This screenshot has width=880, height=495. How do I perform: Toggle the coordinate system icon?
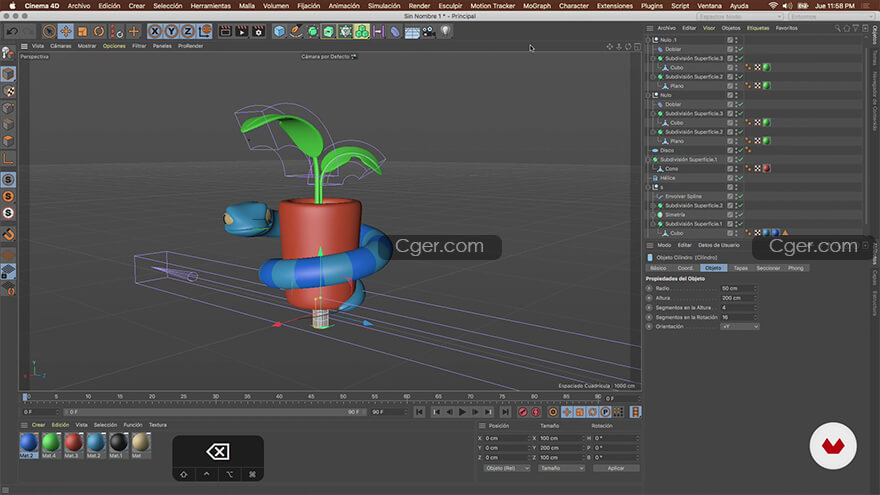(x=205, y=31)
